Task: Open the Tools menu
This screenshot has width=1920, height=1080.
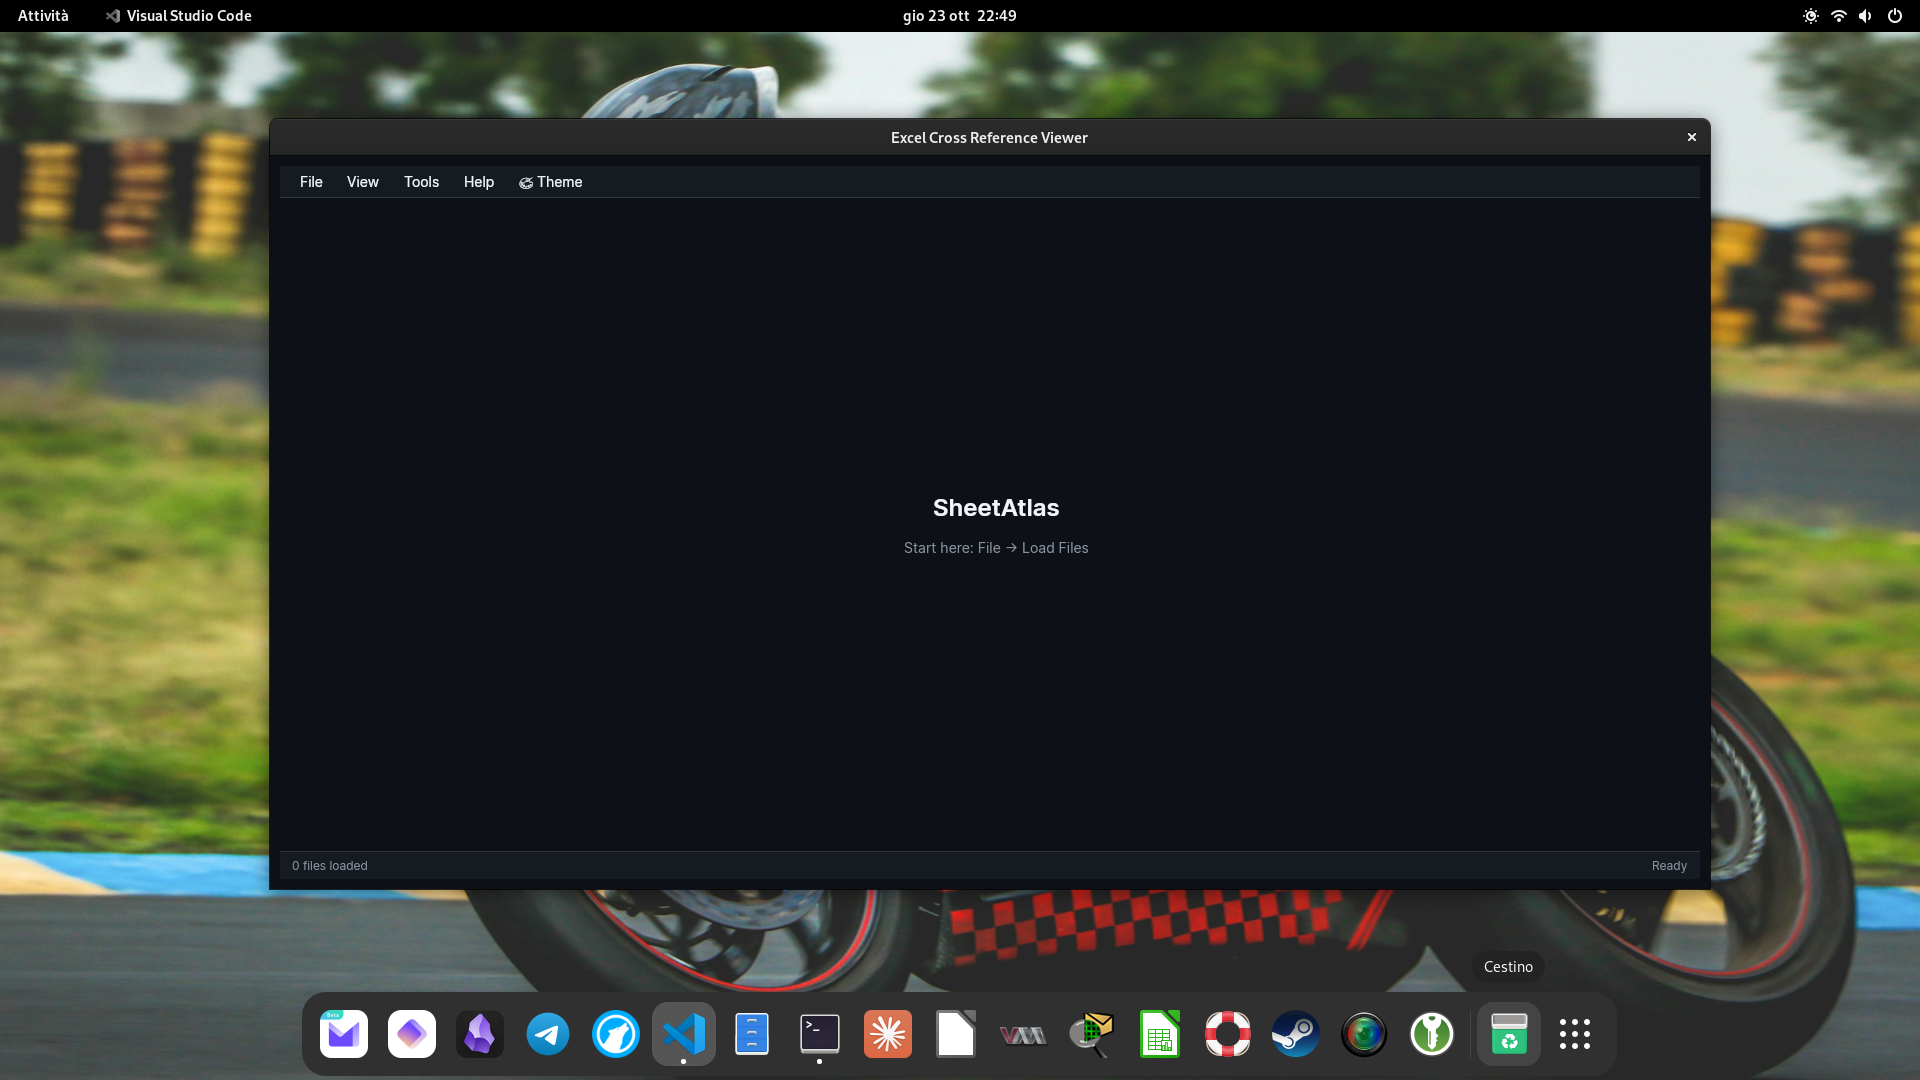Action: (x=421, y=182)
